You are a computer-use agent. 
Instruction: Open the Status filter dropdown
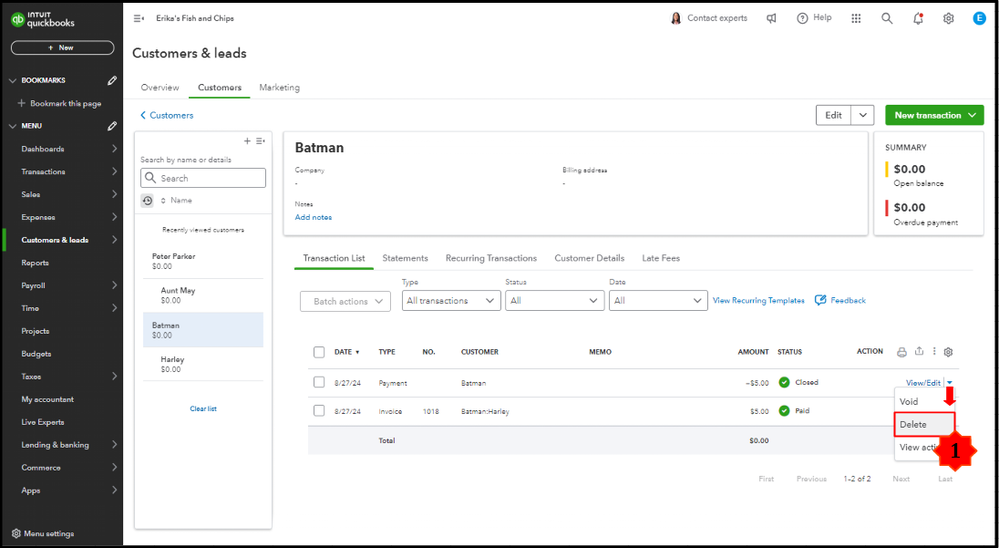554,301
